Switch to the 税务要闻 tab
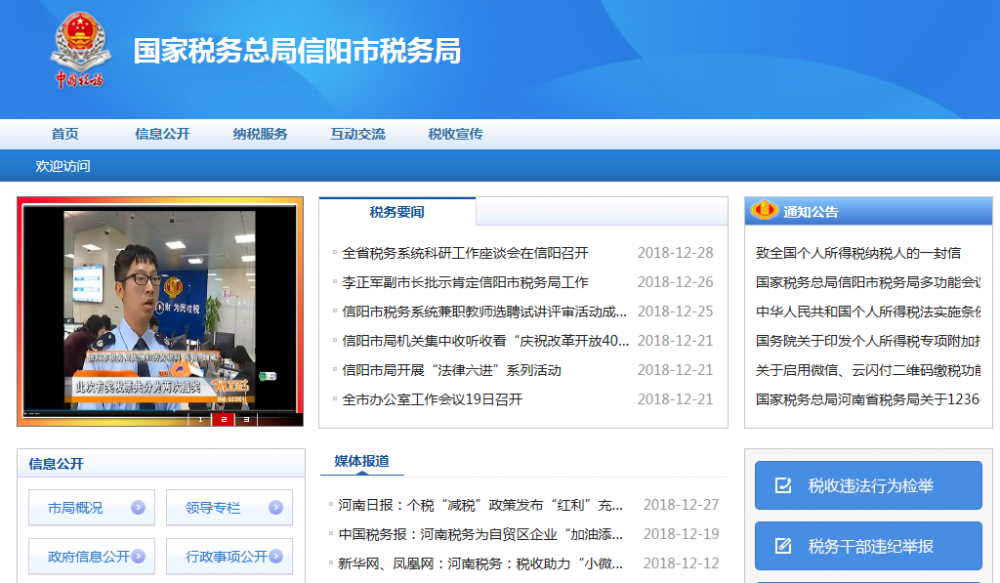This screenshot has height=583, width=1000. (x=398, y=212)
